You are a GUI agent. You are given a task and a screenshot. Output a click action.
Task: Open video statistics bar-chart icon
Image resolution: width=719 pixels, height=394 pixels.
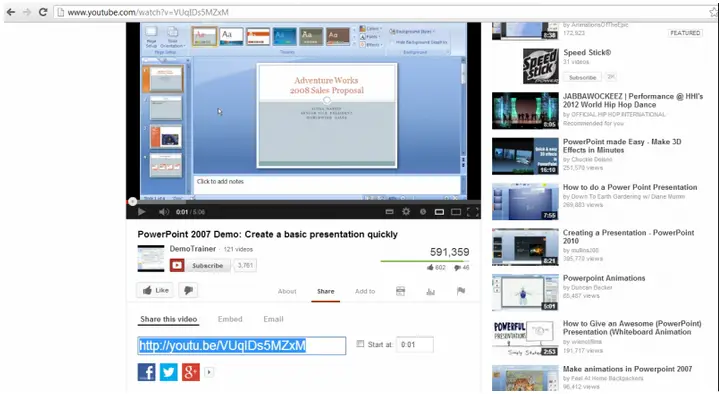tap(431, 291)
